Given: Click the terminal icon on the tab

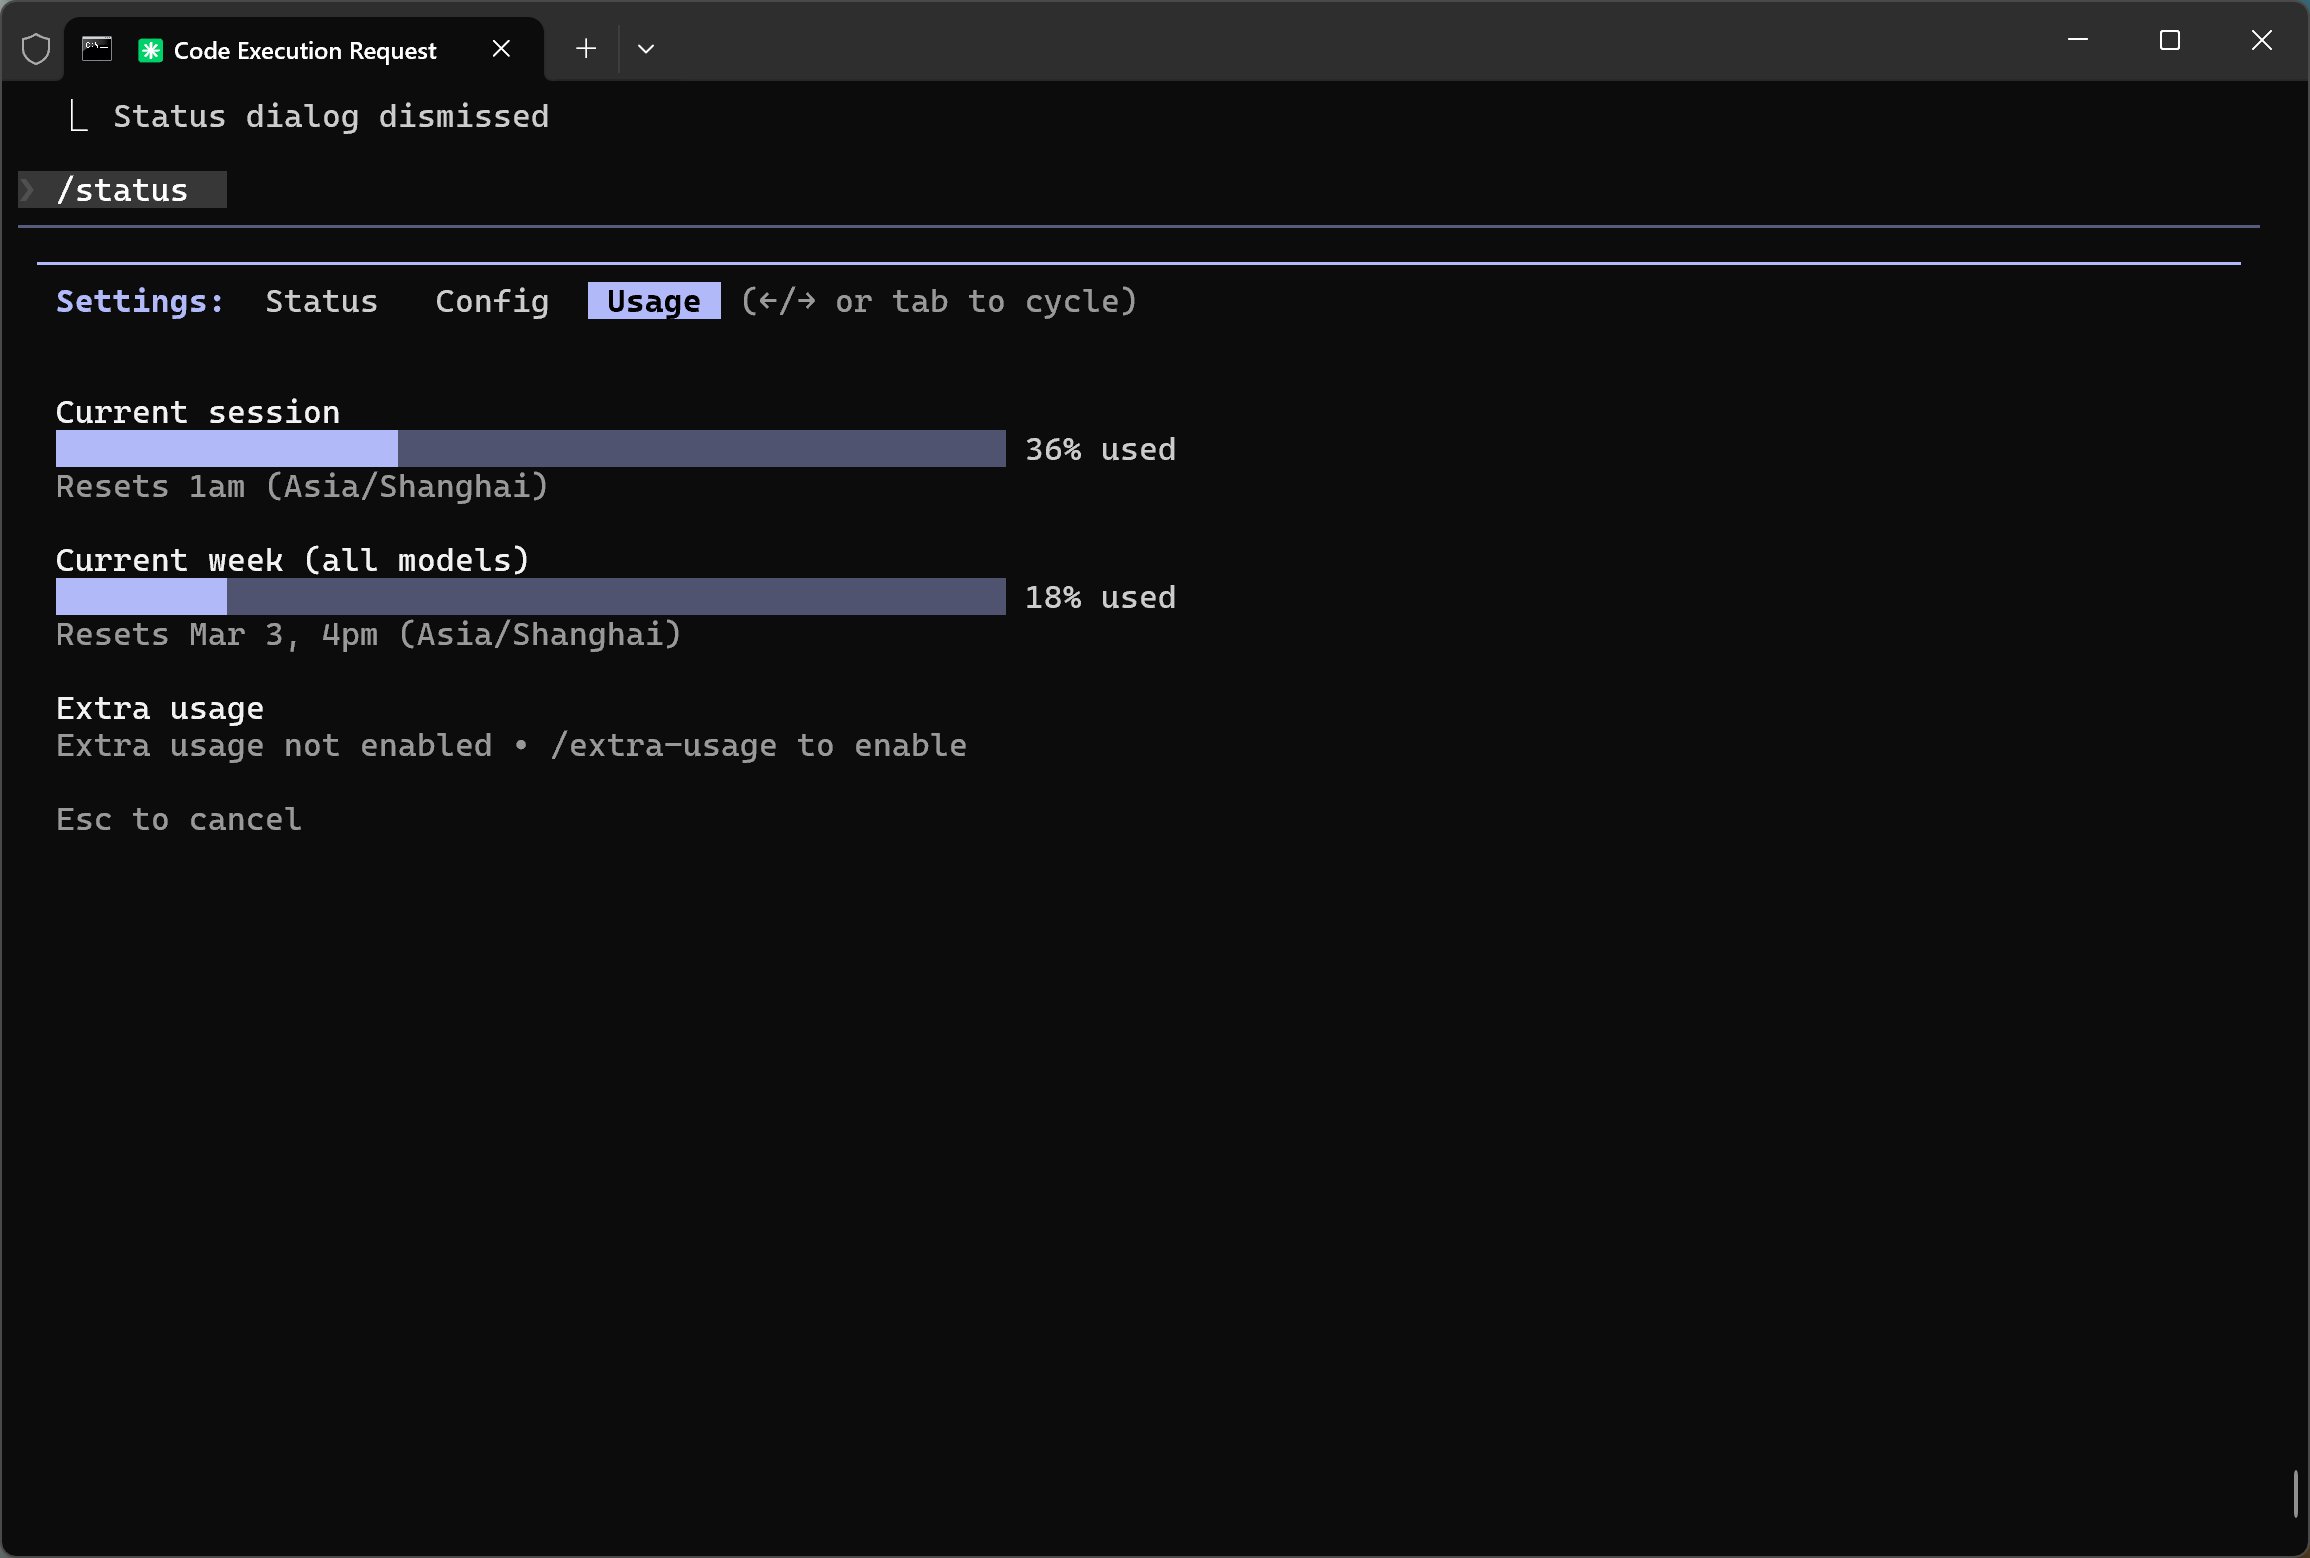Looking at the screenshot, I should pos(97,49).
